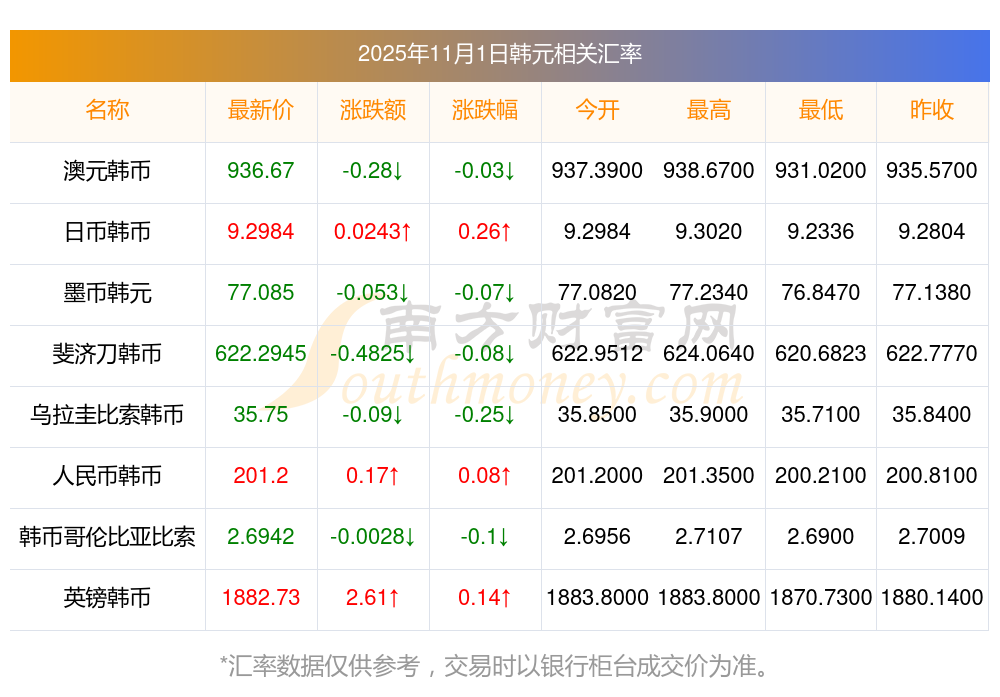
Task: Select the 斐济刀韩币 row name
Action: coord(107,354)
